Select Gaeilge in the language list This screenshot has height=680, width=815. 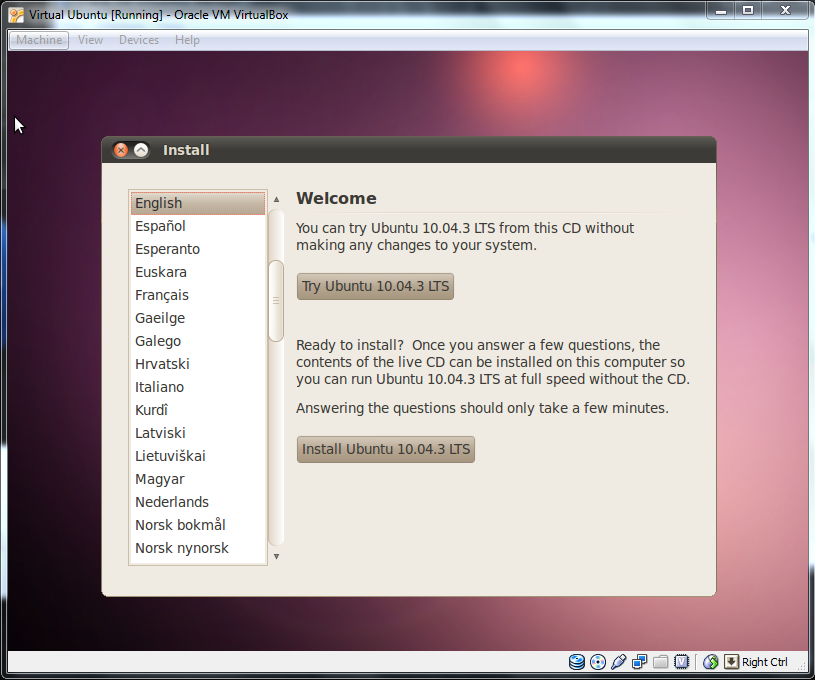[x=198, y=318]
